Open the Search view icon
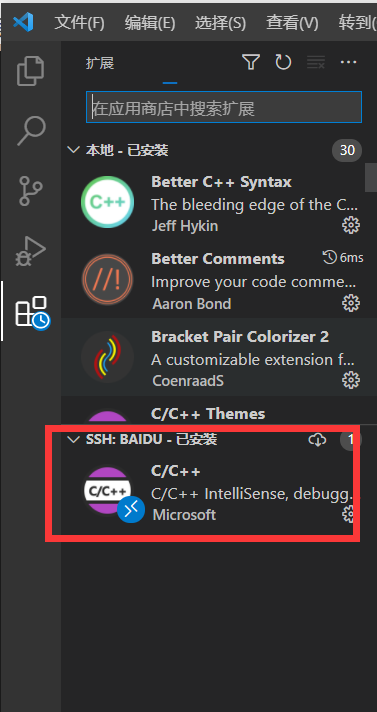 [31, 131]
